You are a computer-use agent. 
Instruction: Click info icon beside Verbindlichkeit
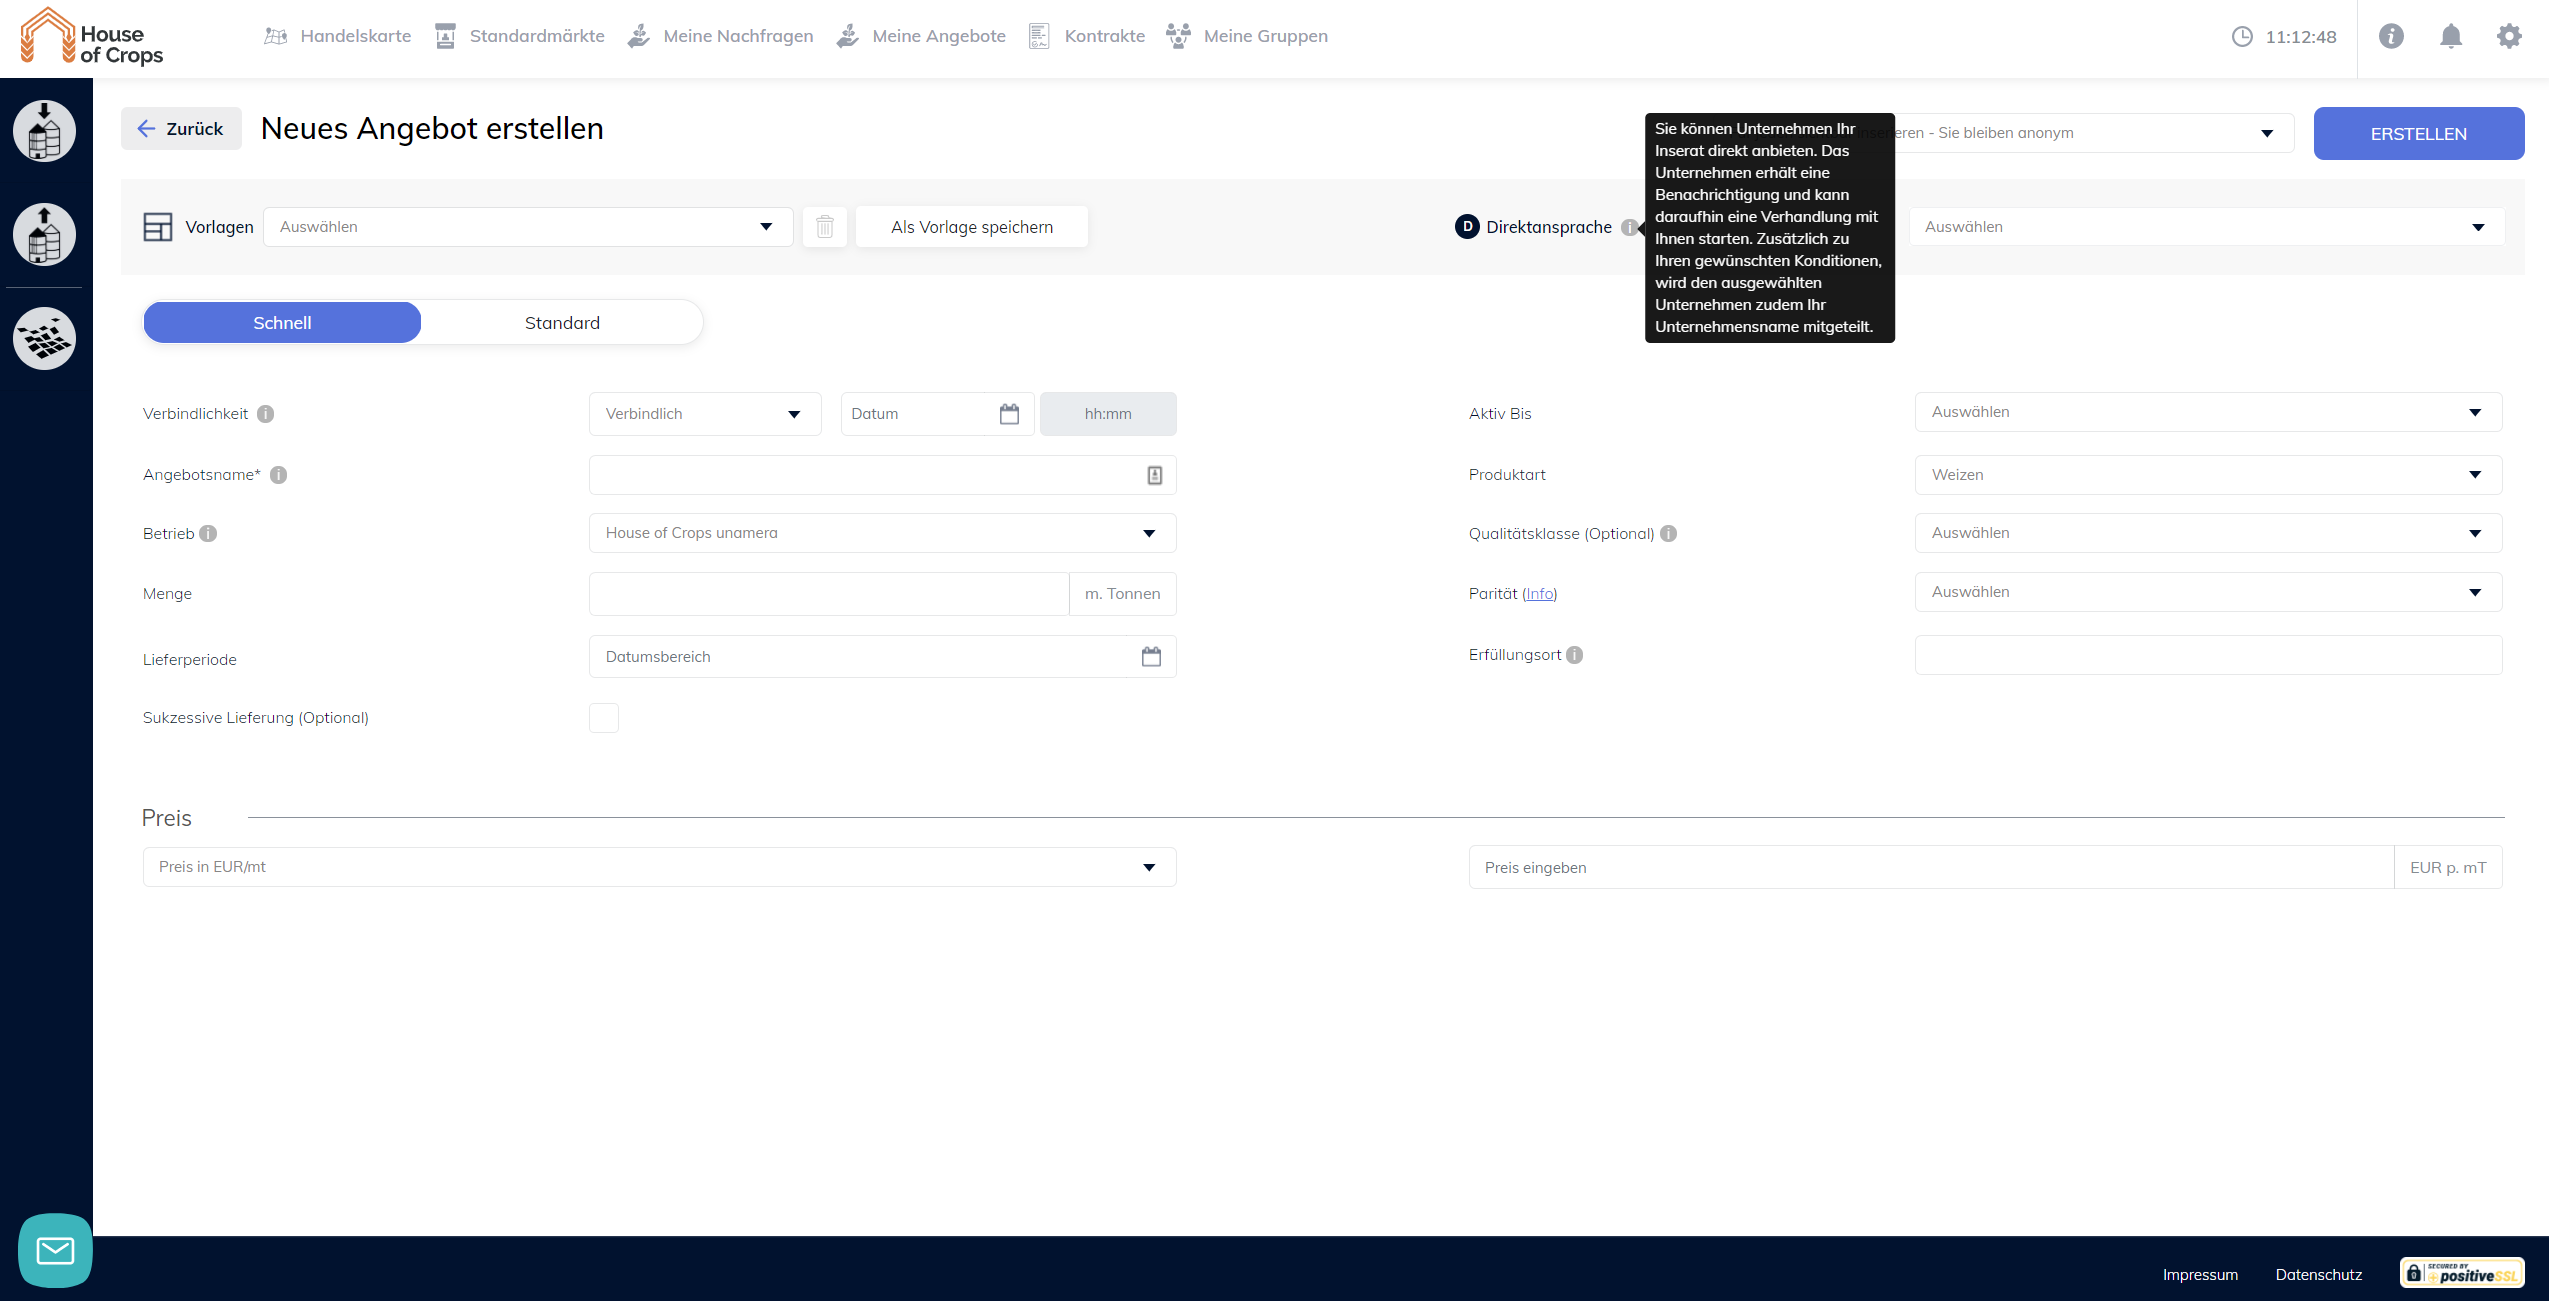point(265,414)
